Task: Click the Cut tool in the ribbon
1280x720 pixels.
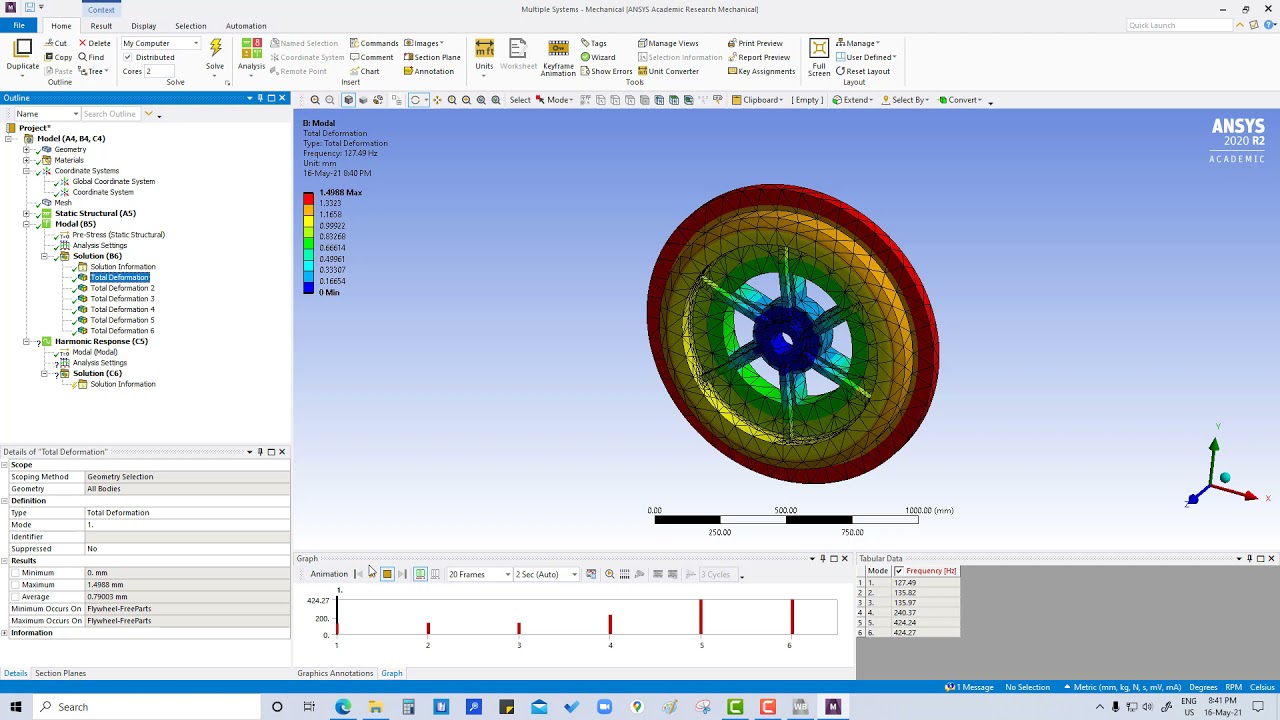Action: [56, 43]
